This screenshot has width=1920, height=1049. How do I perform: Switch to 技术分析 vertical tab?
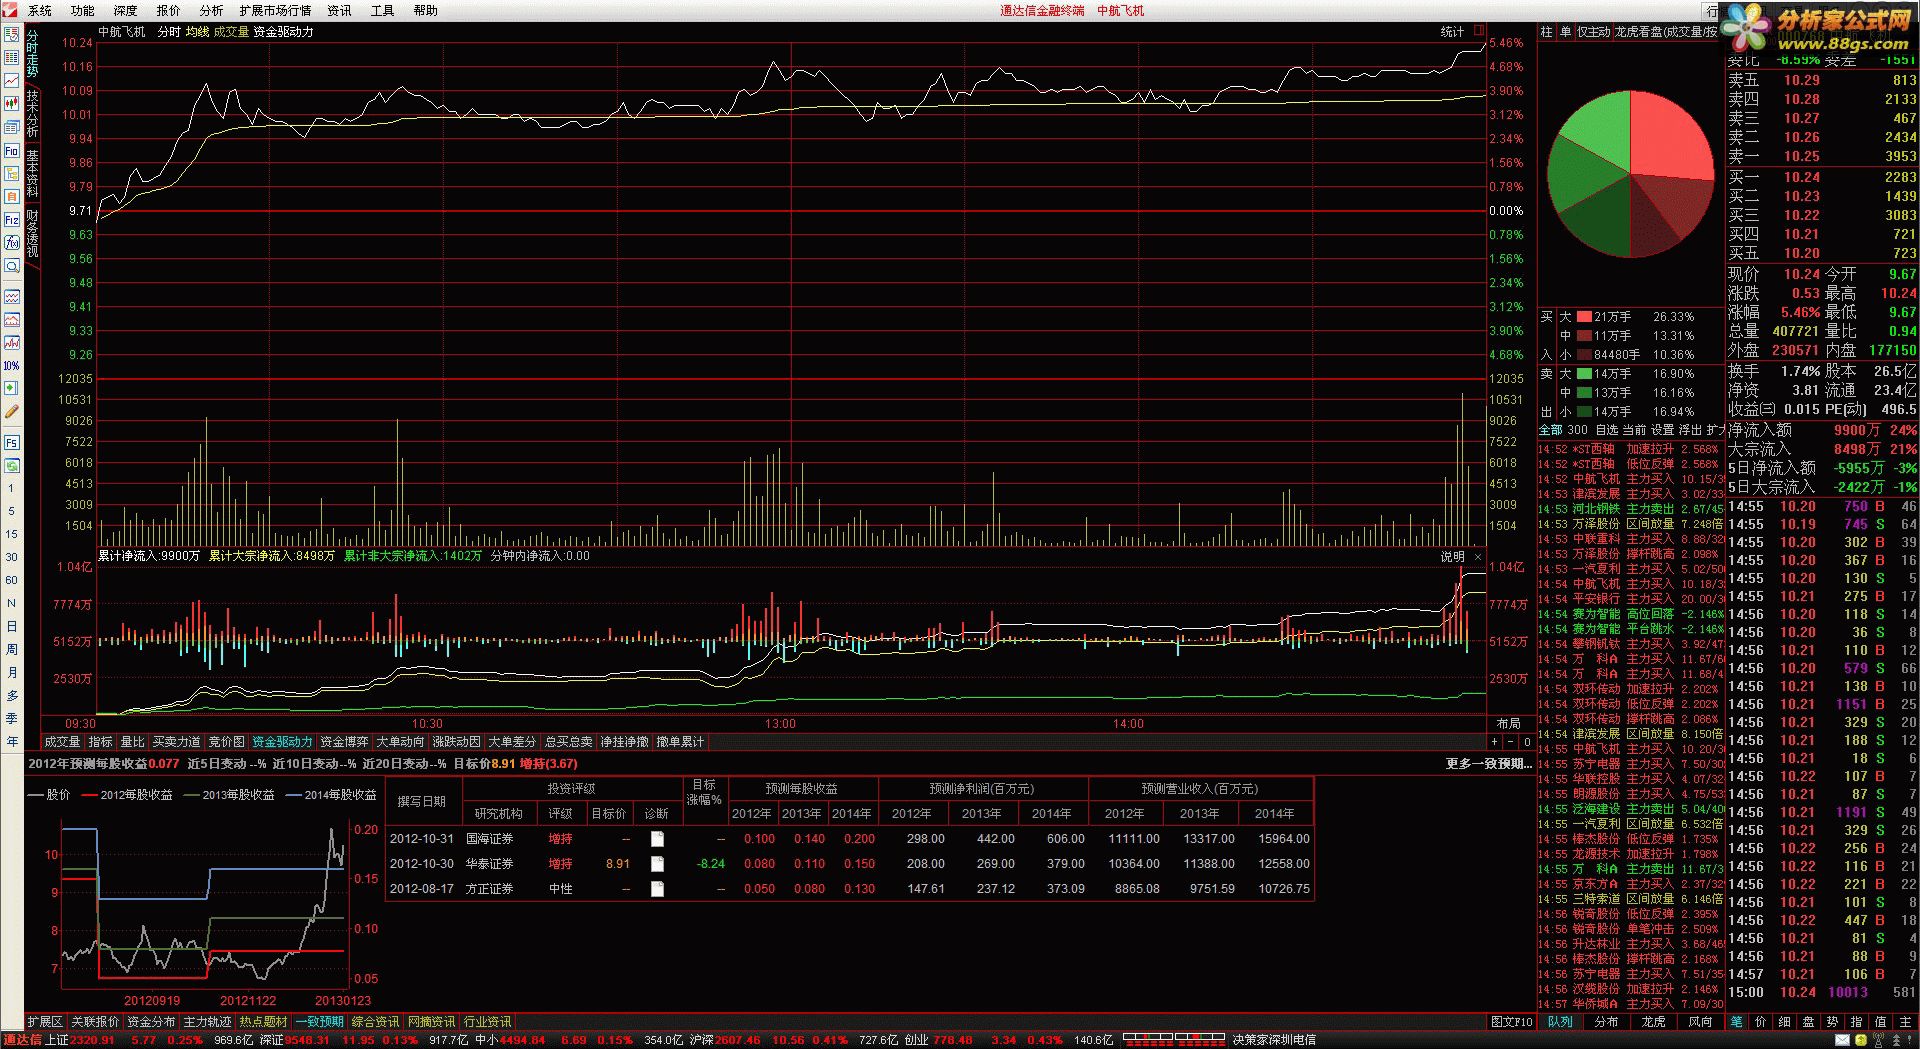(32, 113)
